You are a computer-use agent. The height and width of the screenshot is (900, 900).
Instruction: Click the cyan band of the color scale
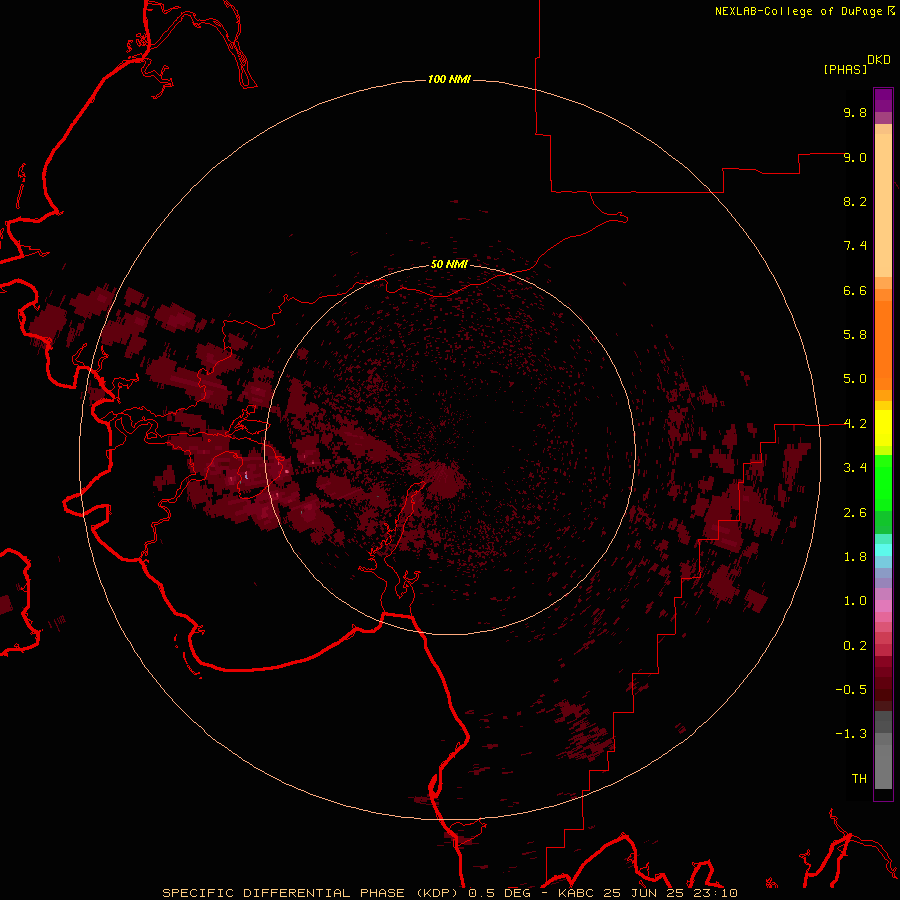(883, 550)
